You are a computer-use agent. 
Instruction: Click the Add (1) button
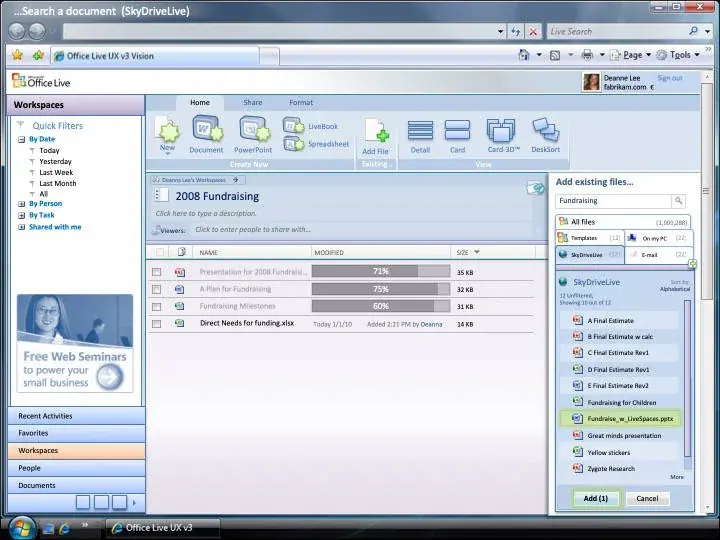pos(596,499)
